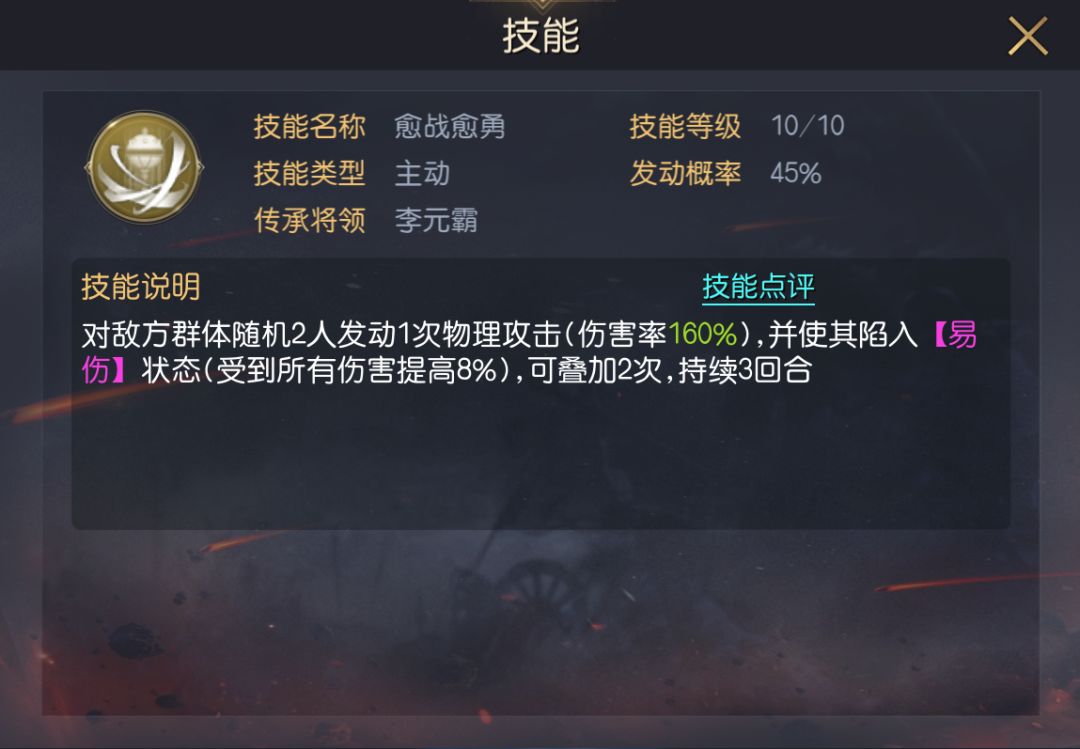Viewport: 1080px width, 749px height.
Task: Tap the pink 【易 status keyword
Action: click(x=953, y=334)
